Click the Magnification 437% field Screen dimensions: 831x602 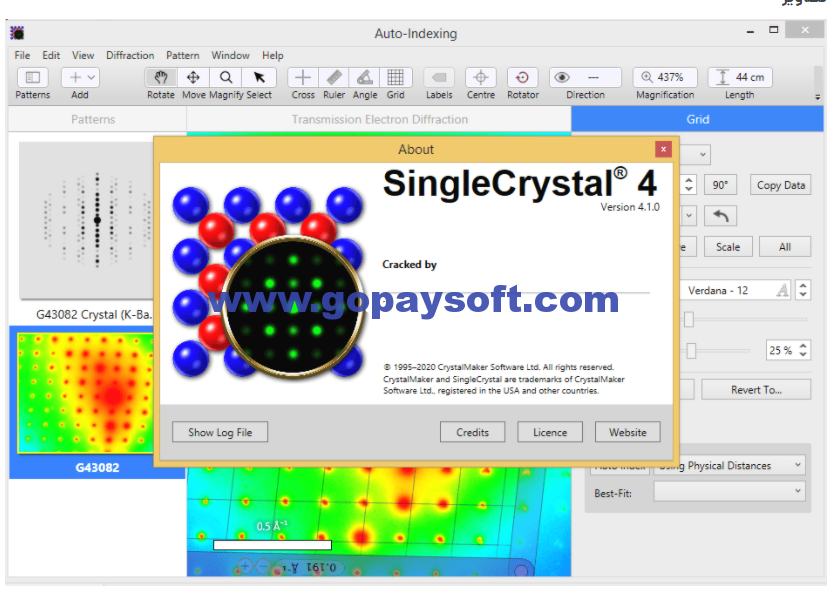pyautogui.click(x=665, y=77)
